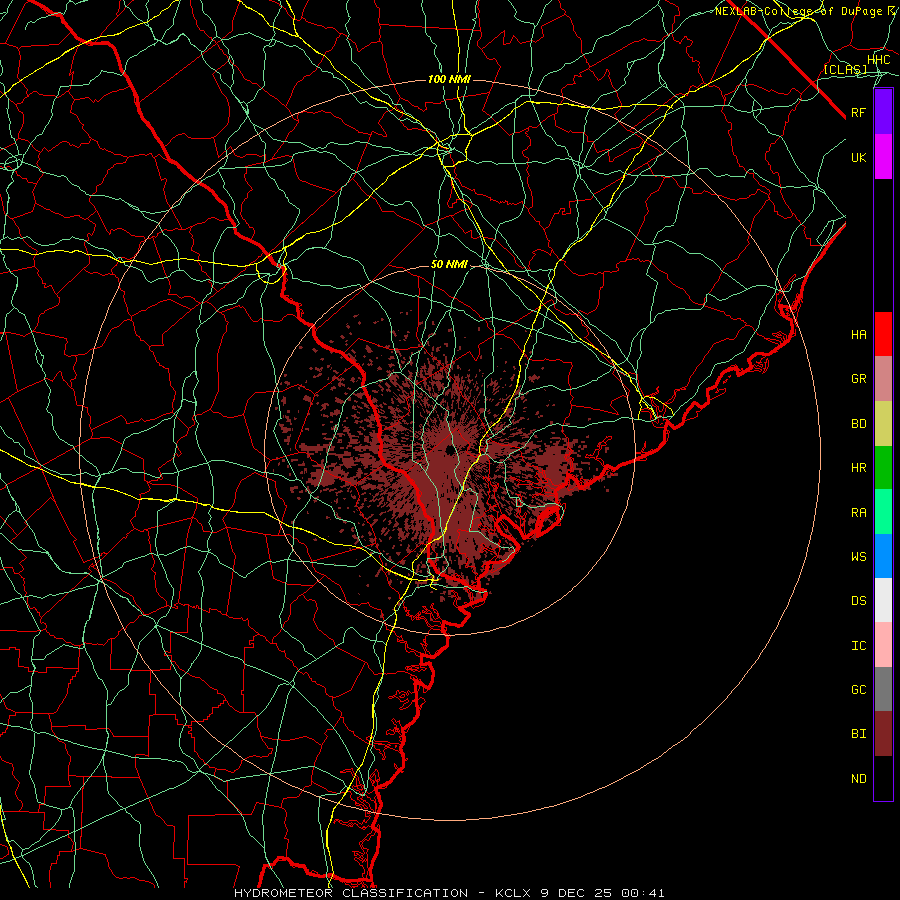
Task: Click the GR legend label
Action: click(x=859, y=379)
